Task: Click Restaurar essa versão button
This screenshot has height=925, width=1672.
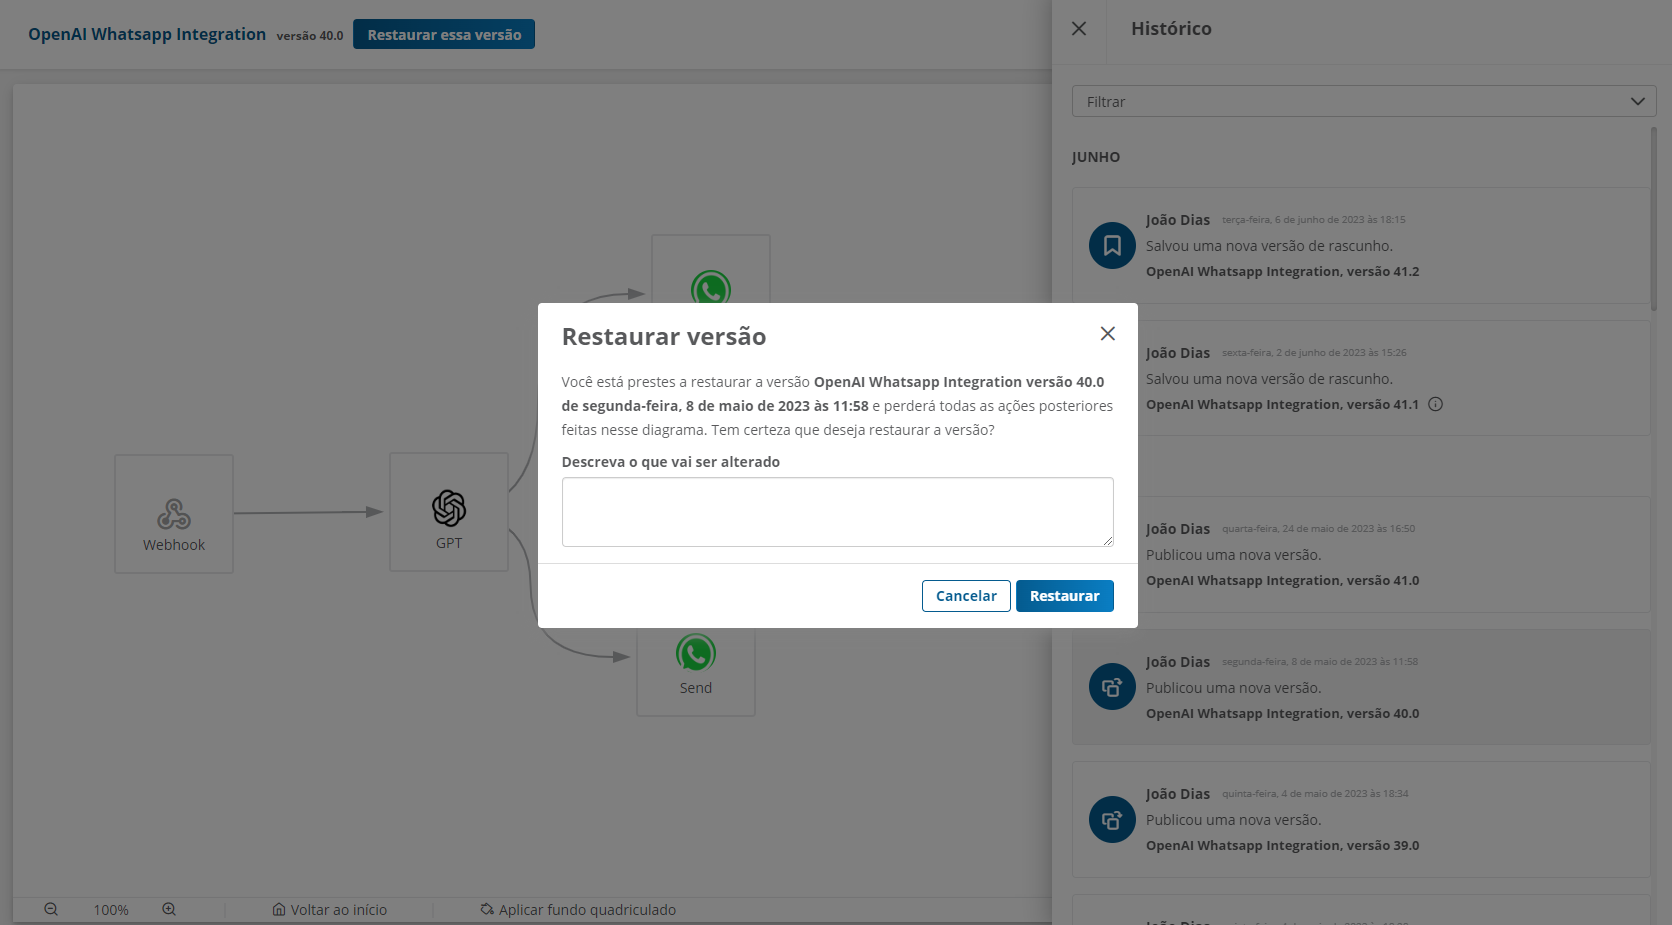Action: click(x=444, y=34)
